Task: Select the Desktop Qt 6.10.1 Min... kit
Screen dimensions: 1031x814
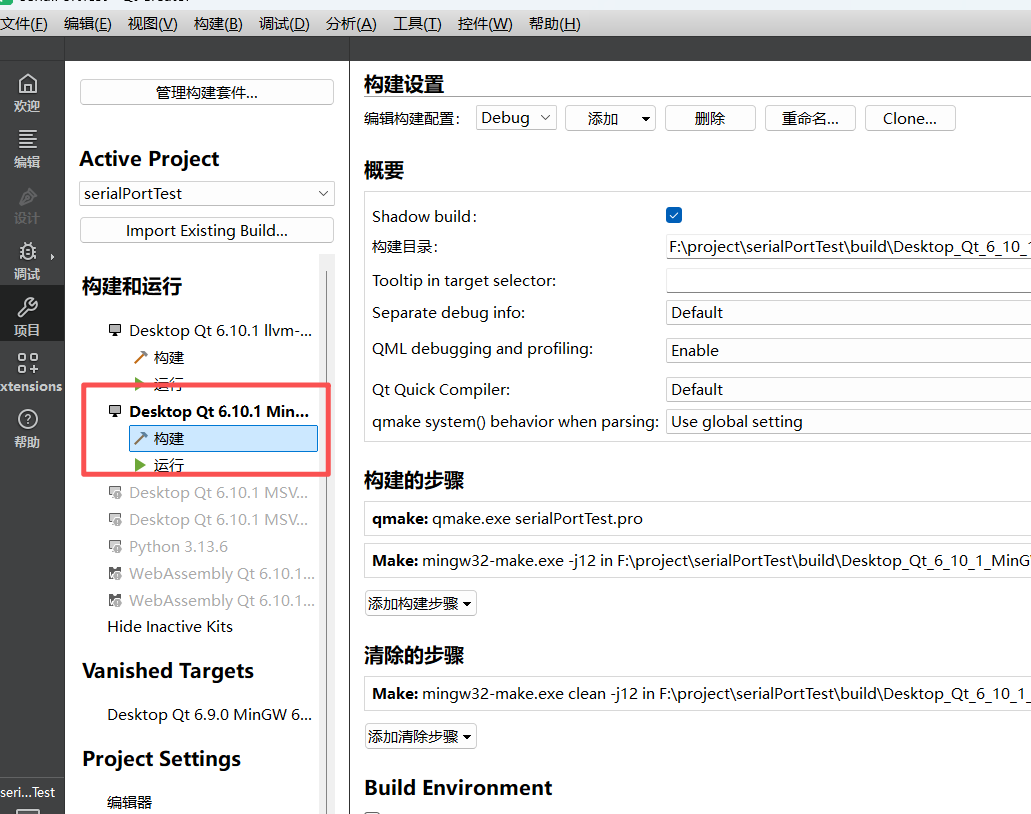Action: 219,412
